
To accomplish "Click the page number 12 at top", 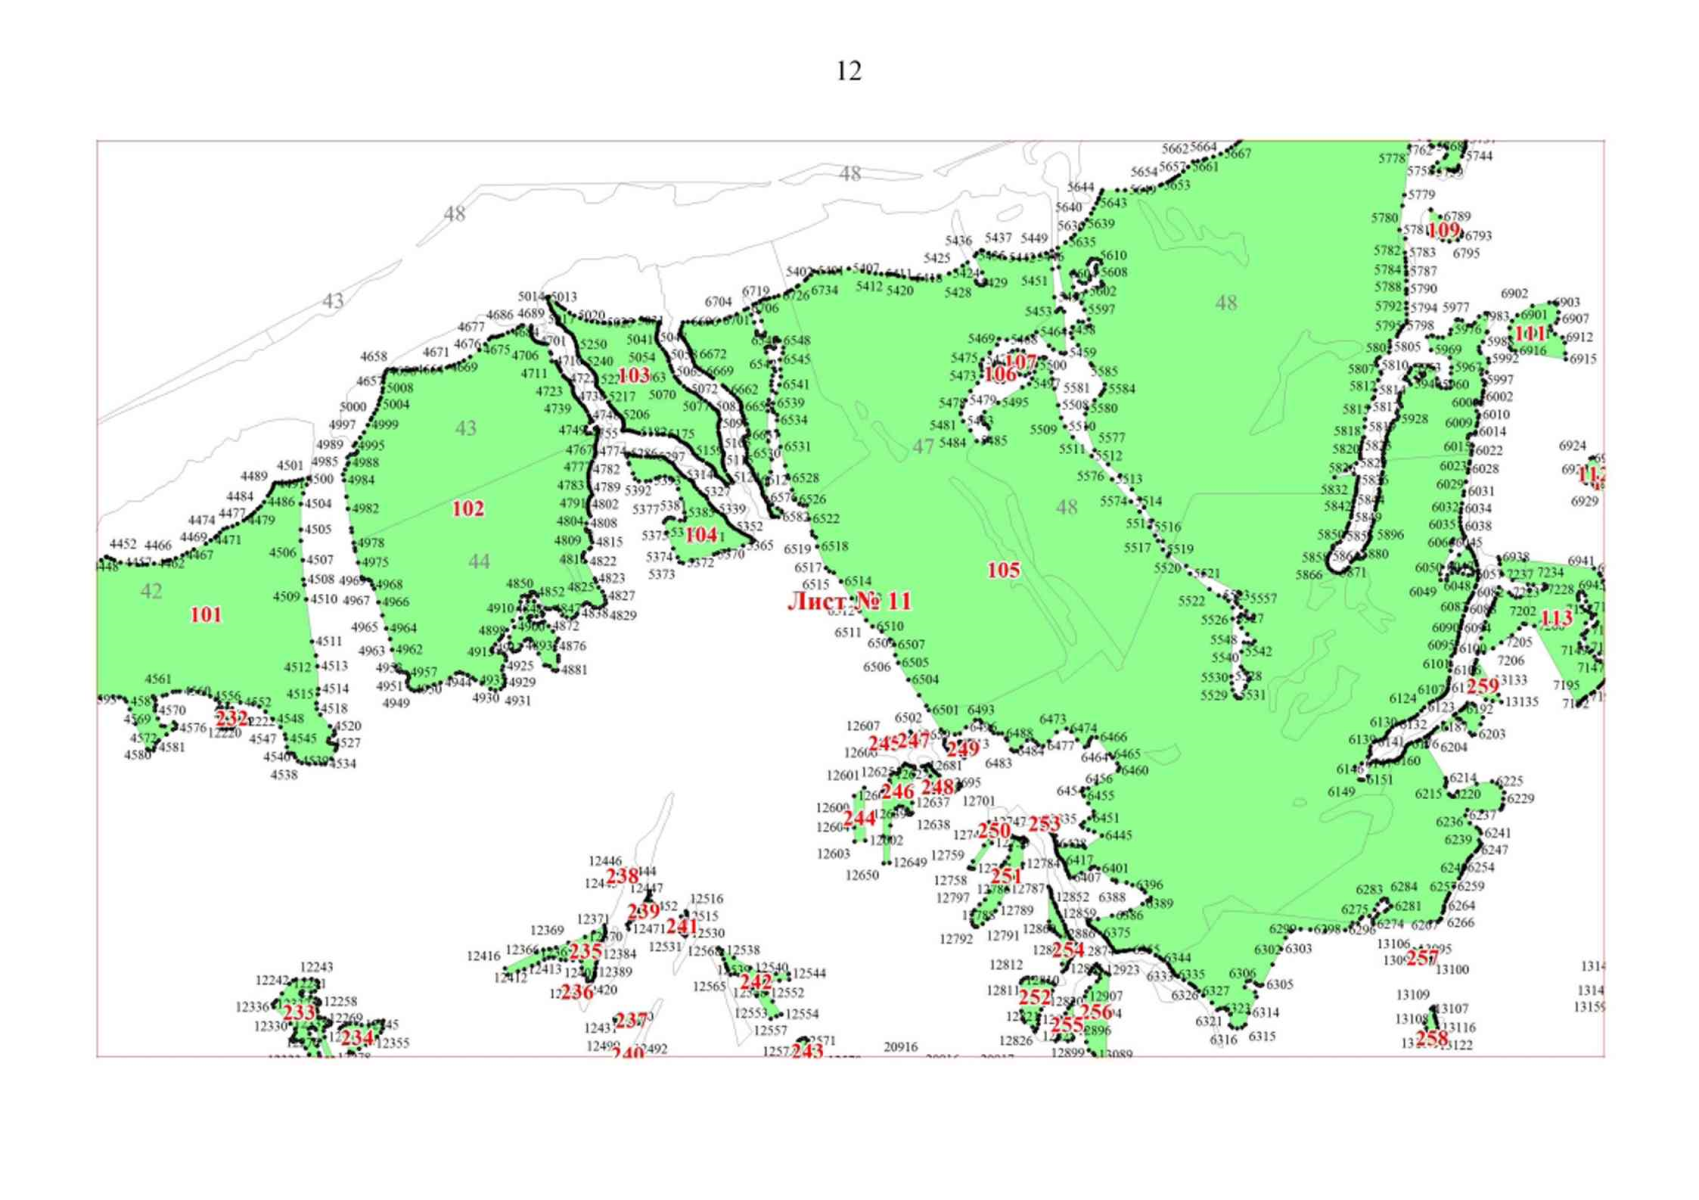I will [848, 71].
